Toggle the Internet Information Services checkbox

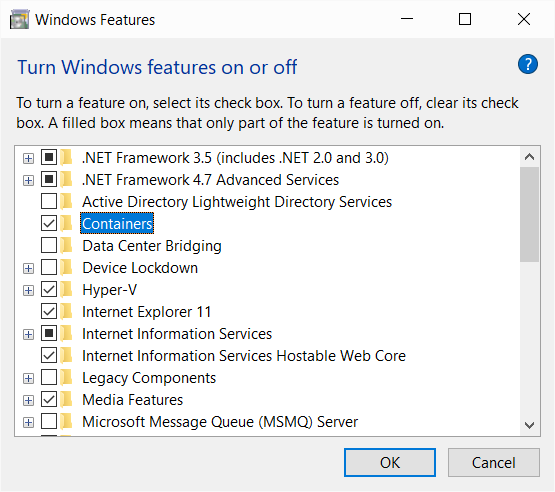49,333
